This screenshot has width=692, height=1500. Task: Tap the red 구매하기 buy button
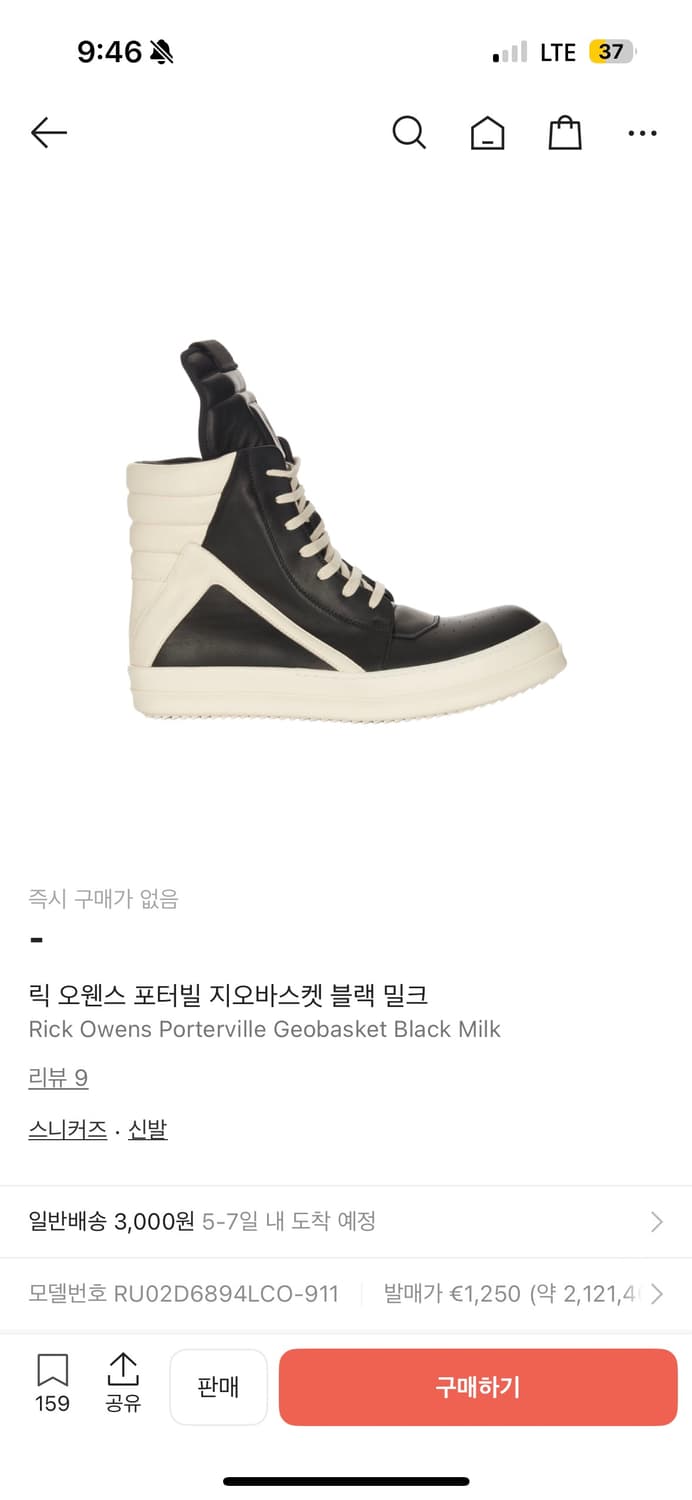[x=478, y=1387]
